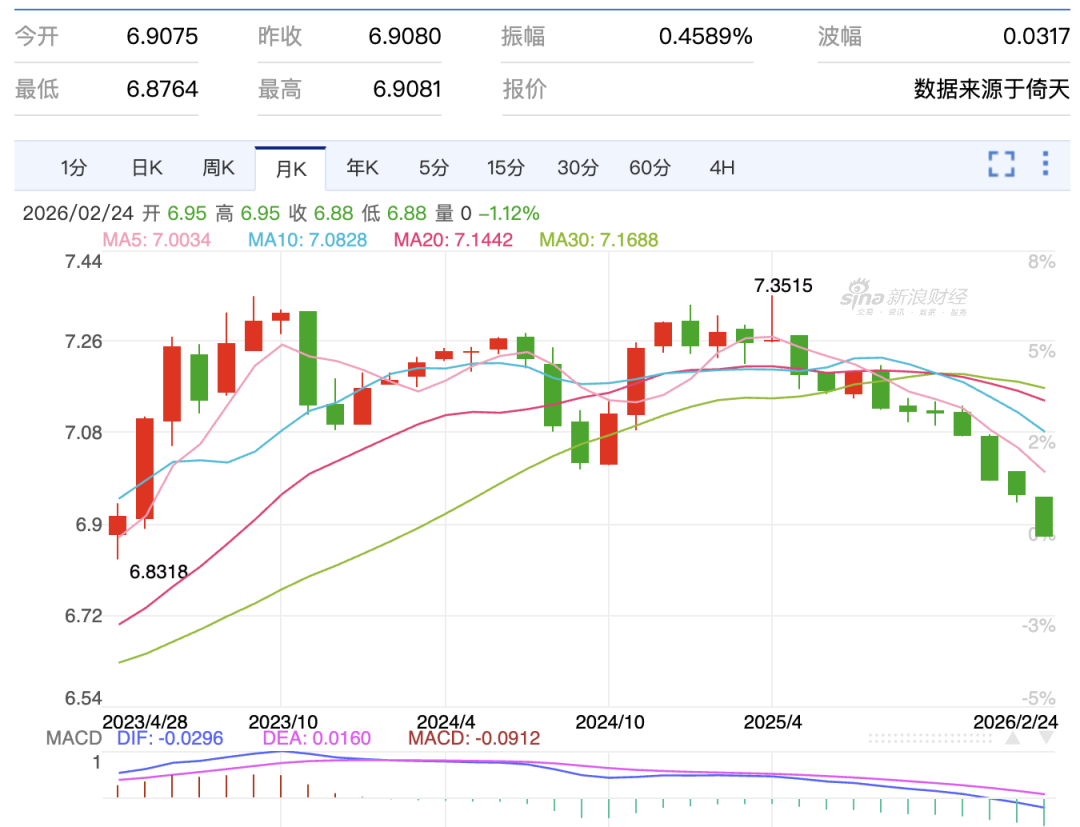Click the 8% right axis label
Screen dimensions: 1080x827
pyautogui.click(x=1041, y=262)
